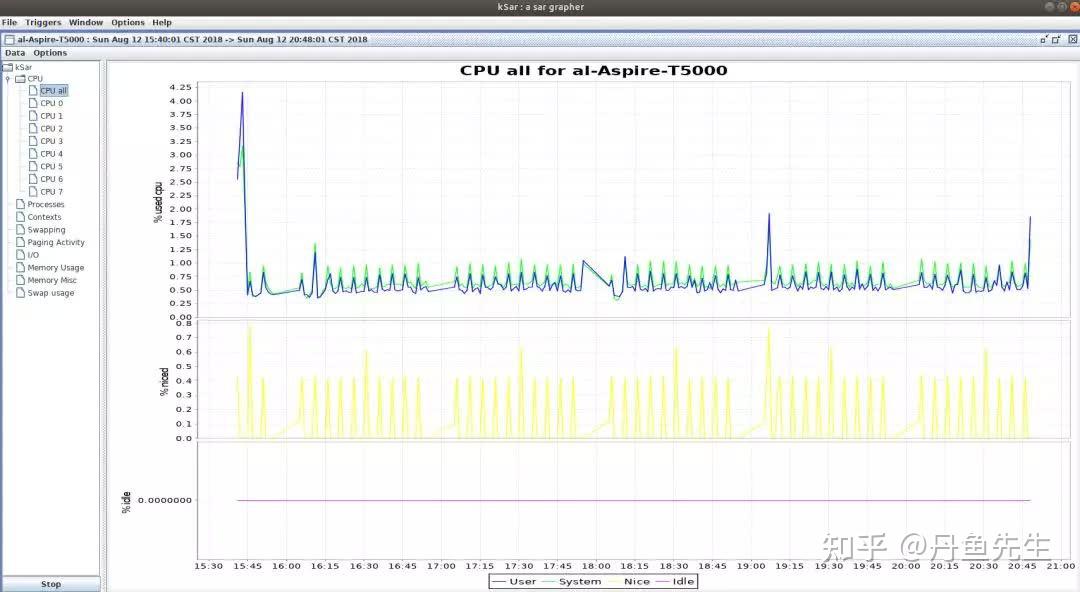Viewport: 1080px width, 592px height.
Task: Click the page icon beside CPU 7
Action: (x=33, y=192)
